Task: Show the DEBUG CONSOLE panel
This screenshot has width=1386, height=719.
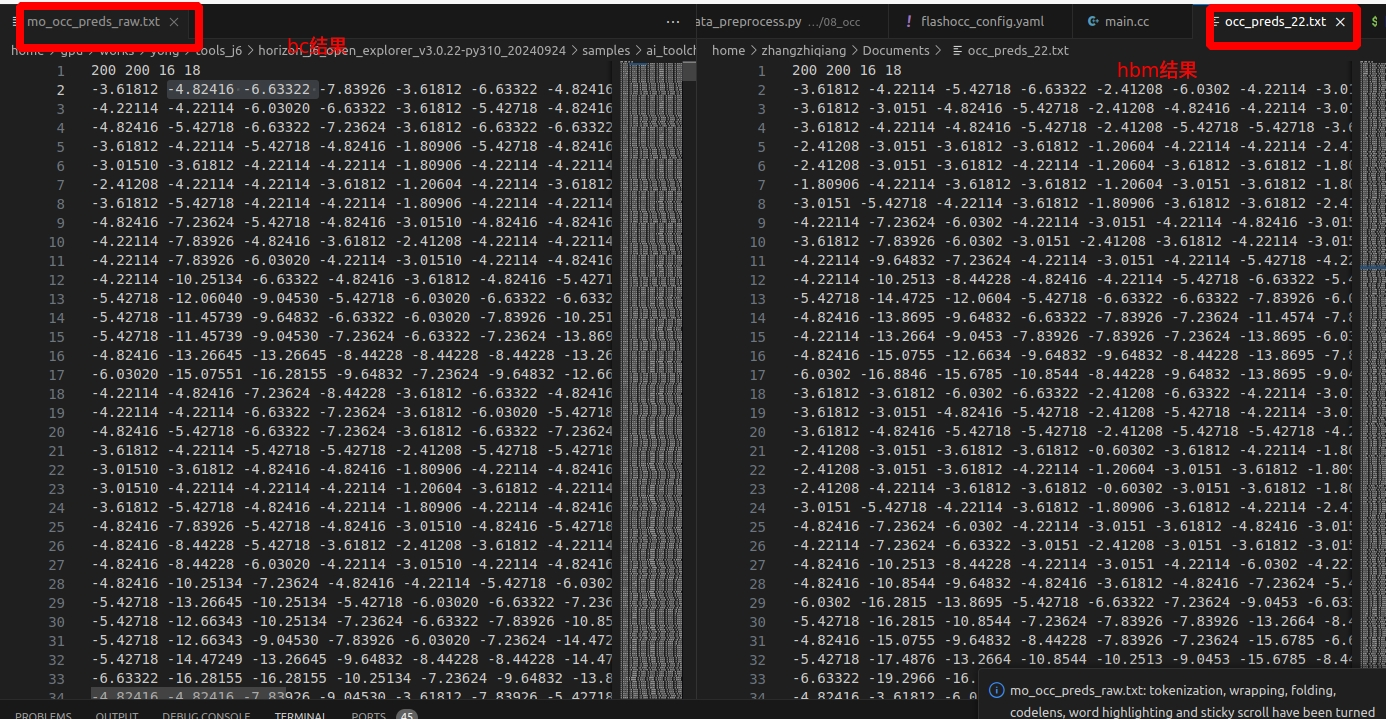Action: 206,714
